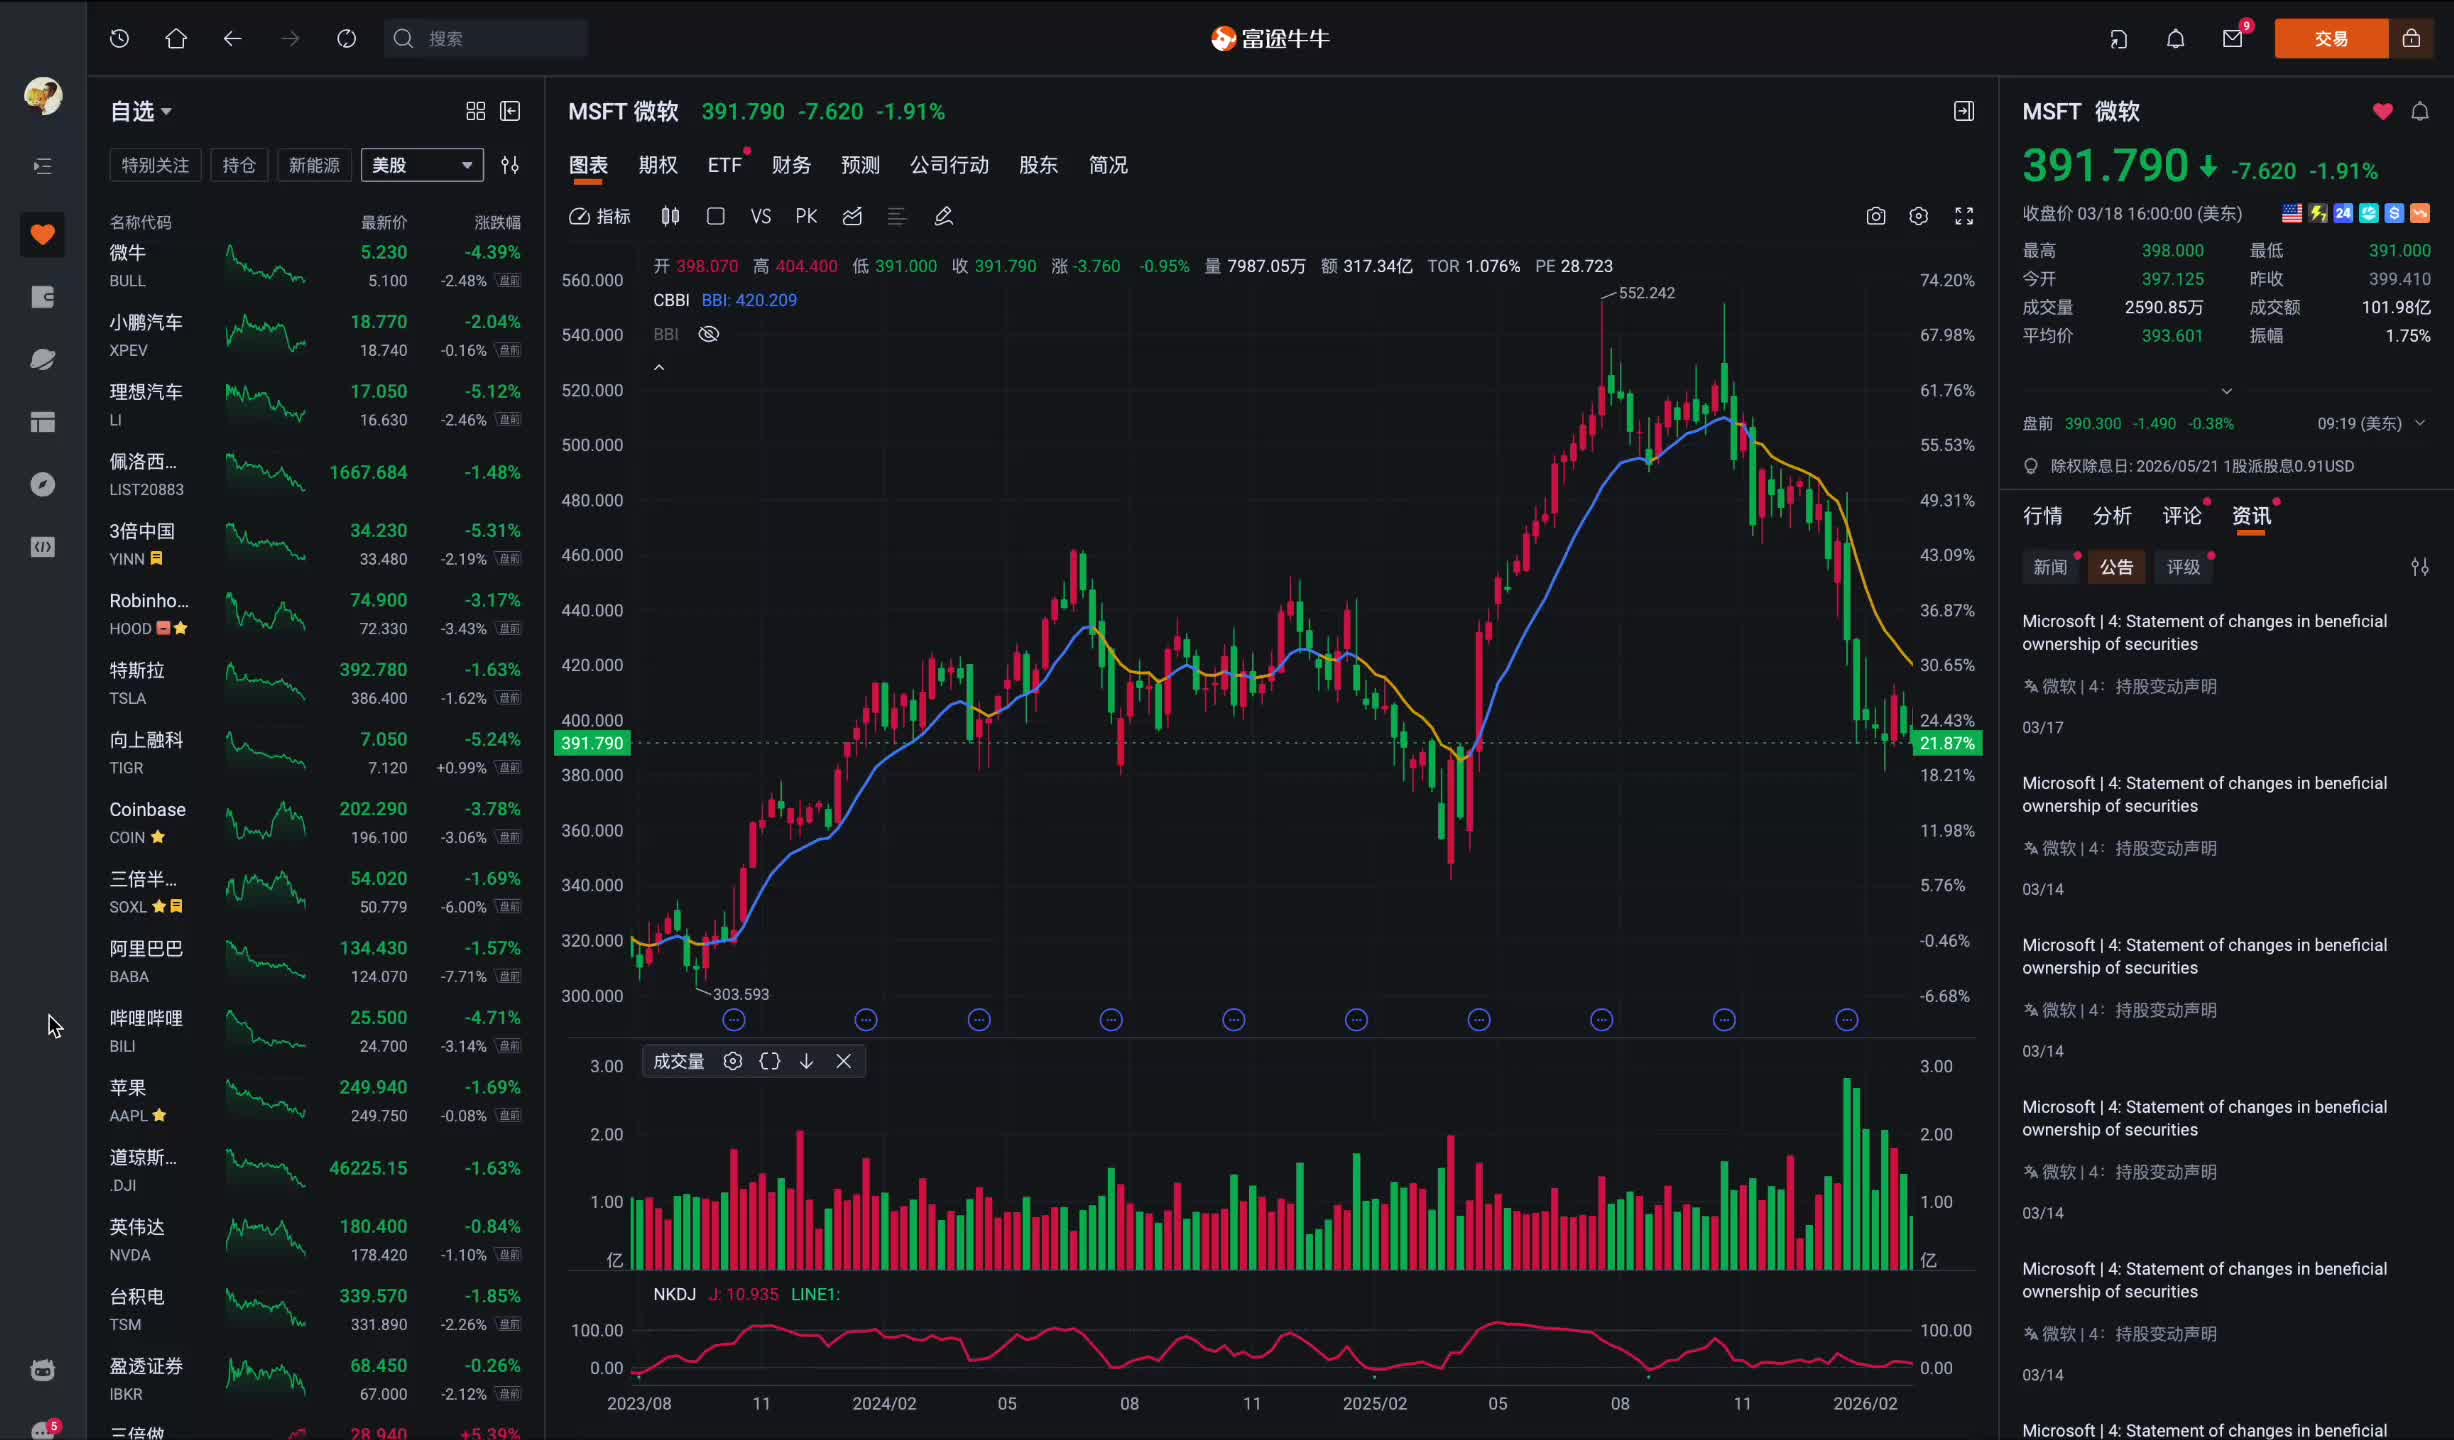The width and height of the screenshot is (2454, 1440).
Task: Select 特斯拉 TSLA in the watchlist
Action: point(315,683)
